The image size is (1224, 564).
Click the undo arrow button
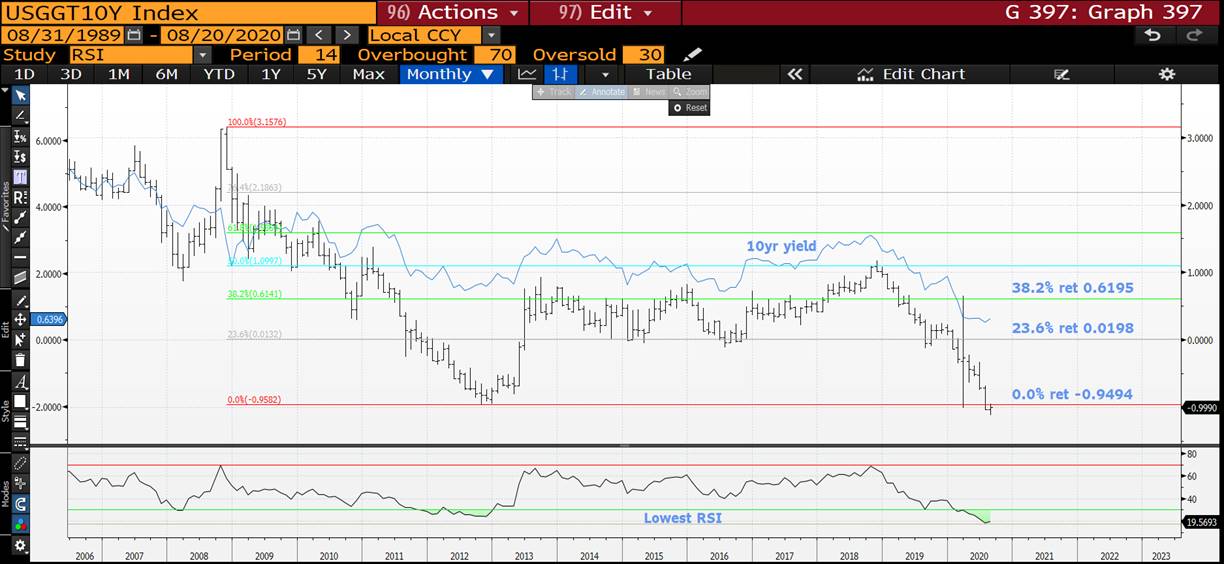[x=1153, y=34]
